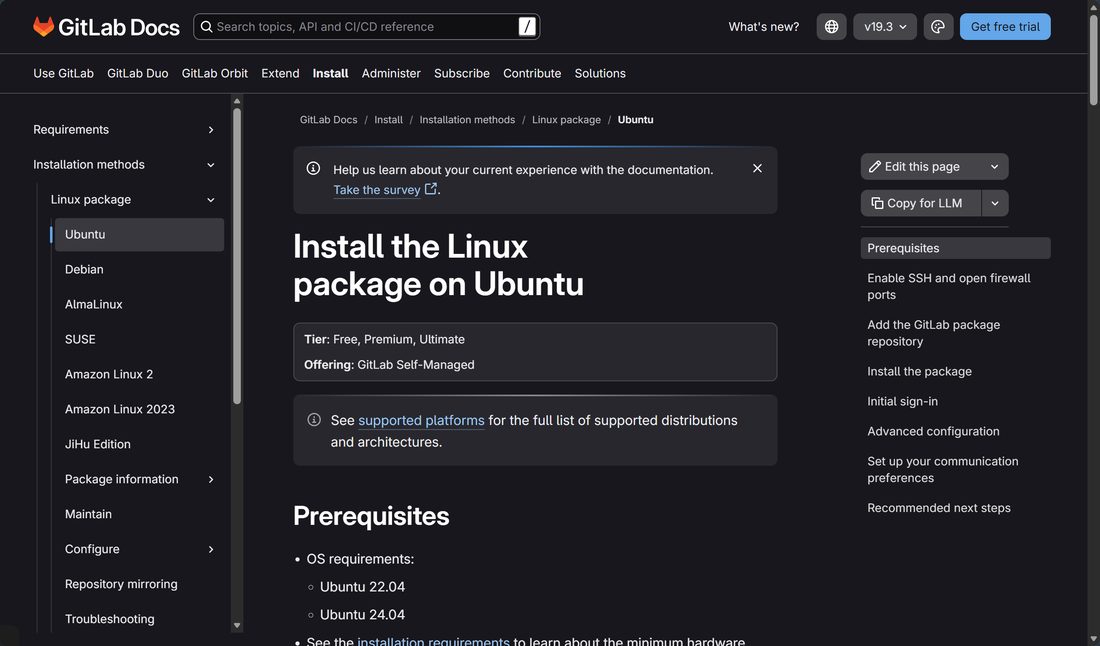Screen dimensions: 1100x646
Task: Focus the docs search input field
Action: click(366, 27)
